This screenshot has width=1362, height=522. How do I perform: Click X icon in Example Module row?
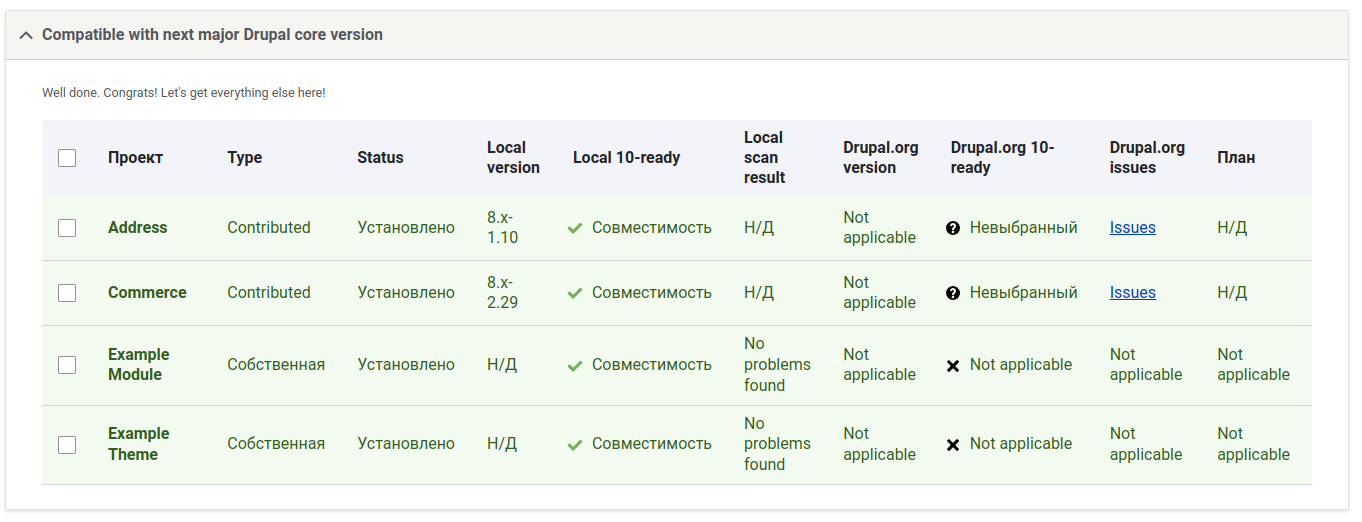[x=953, y=365]
